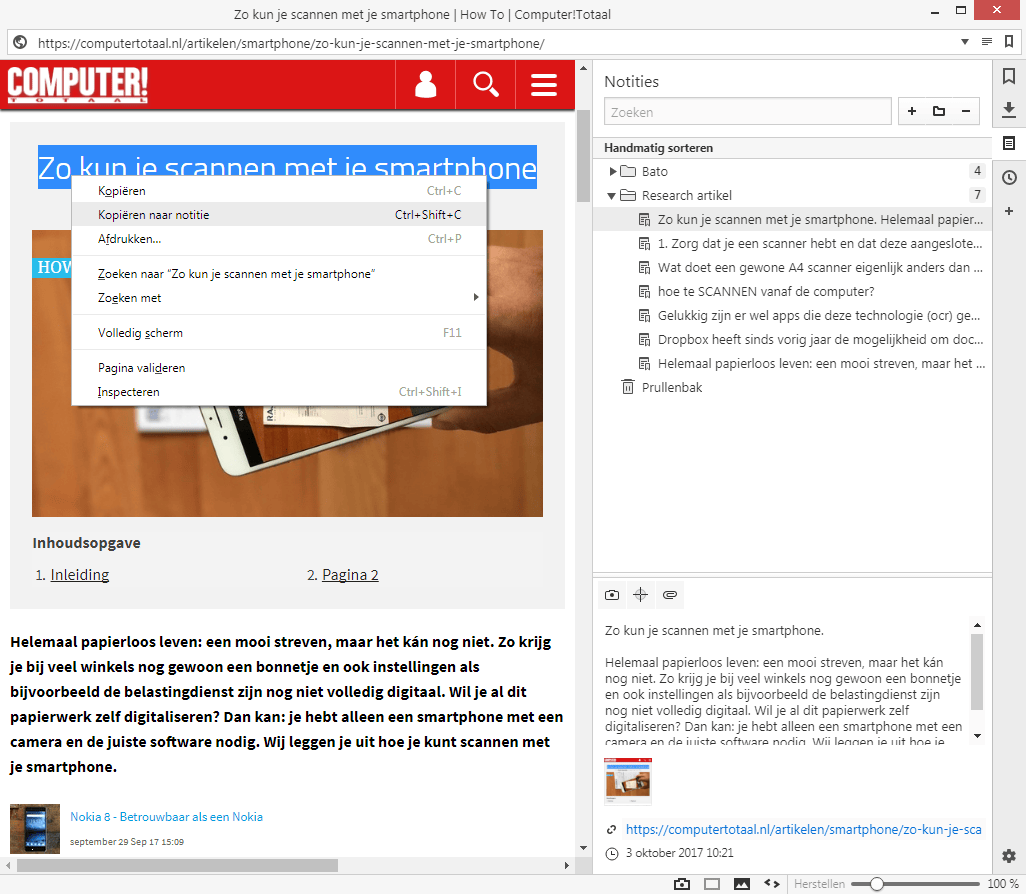Screen dimensions: 1026x894
Task: Click the Pagina 2 link
Action: click(x=349, y=574)
